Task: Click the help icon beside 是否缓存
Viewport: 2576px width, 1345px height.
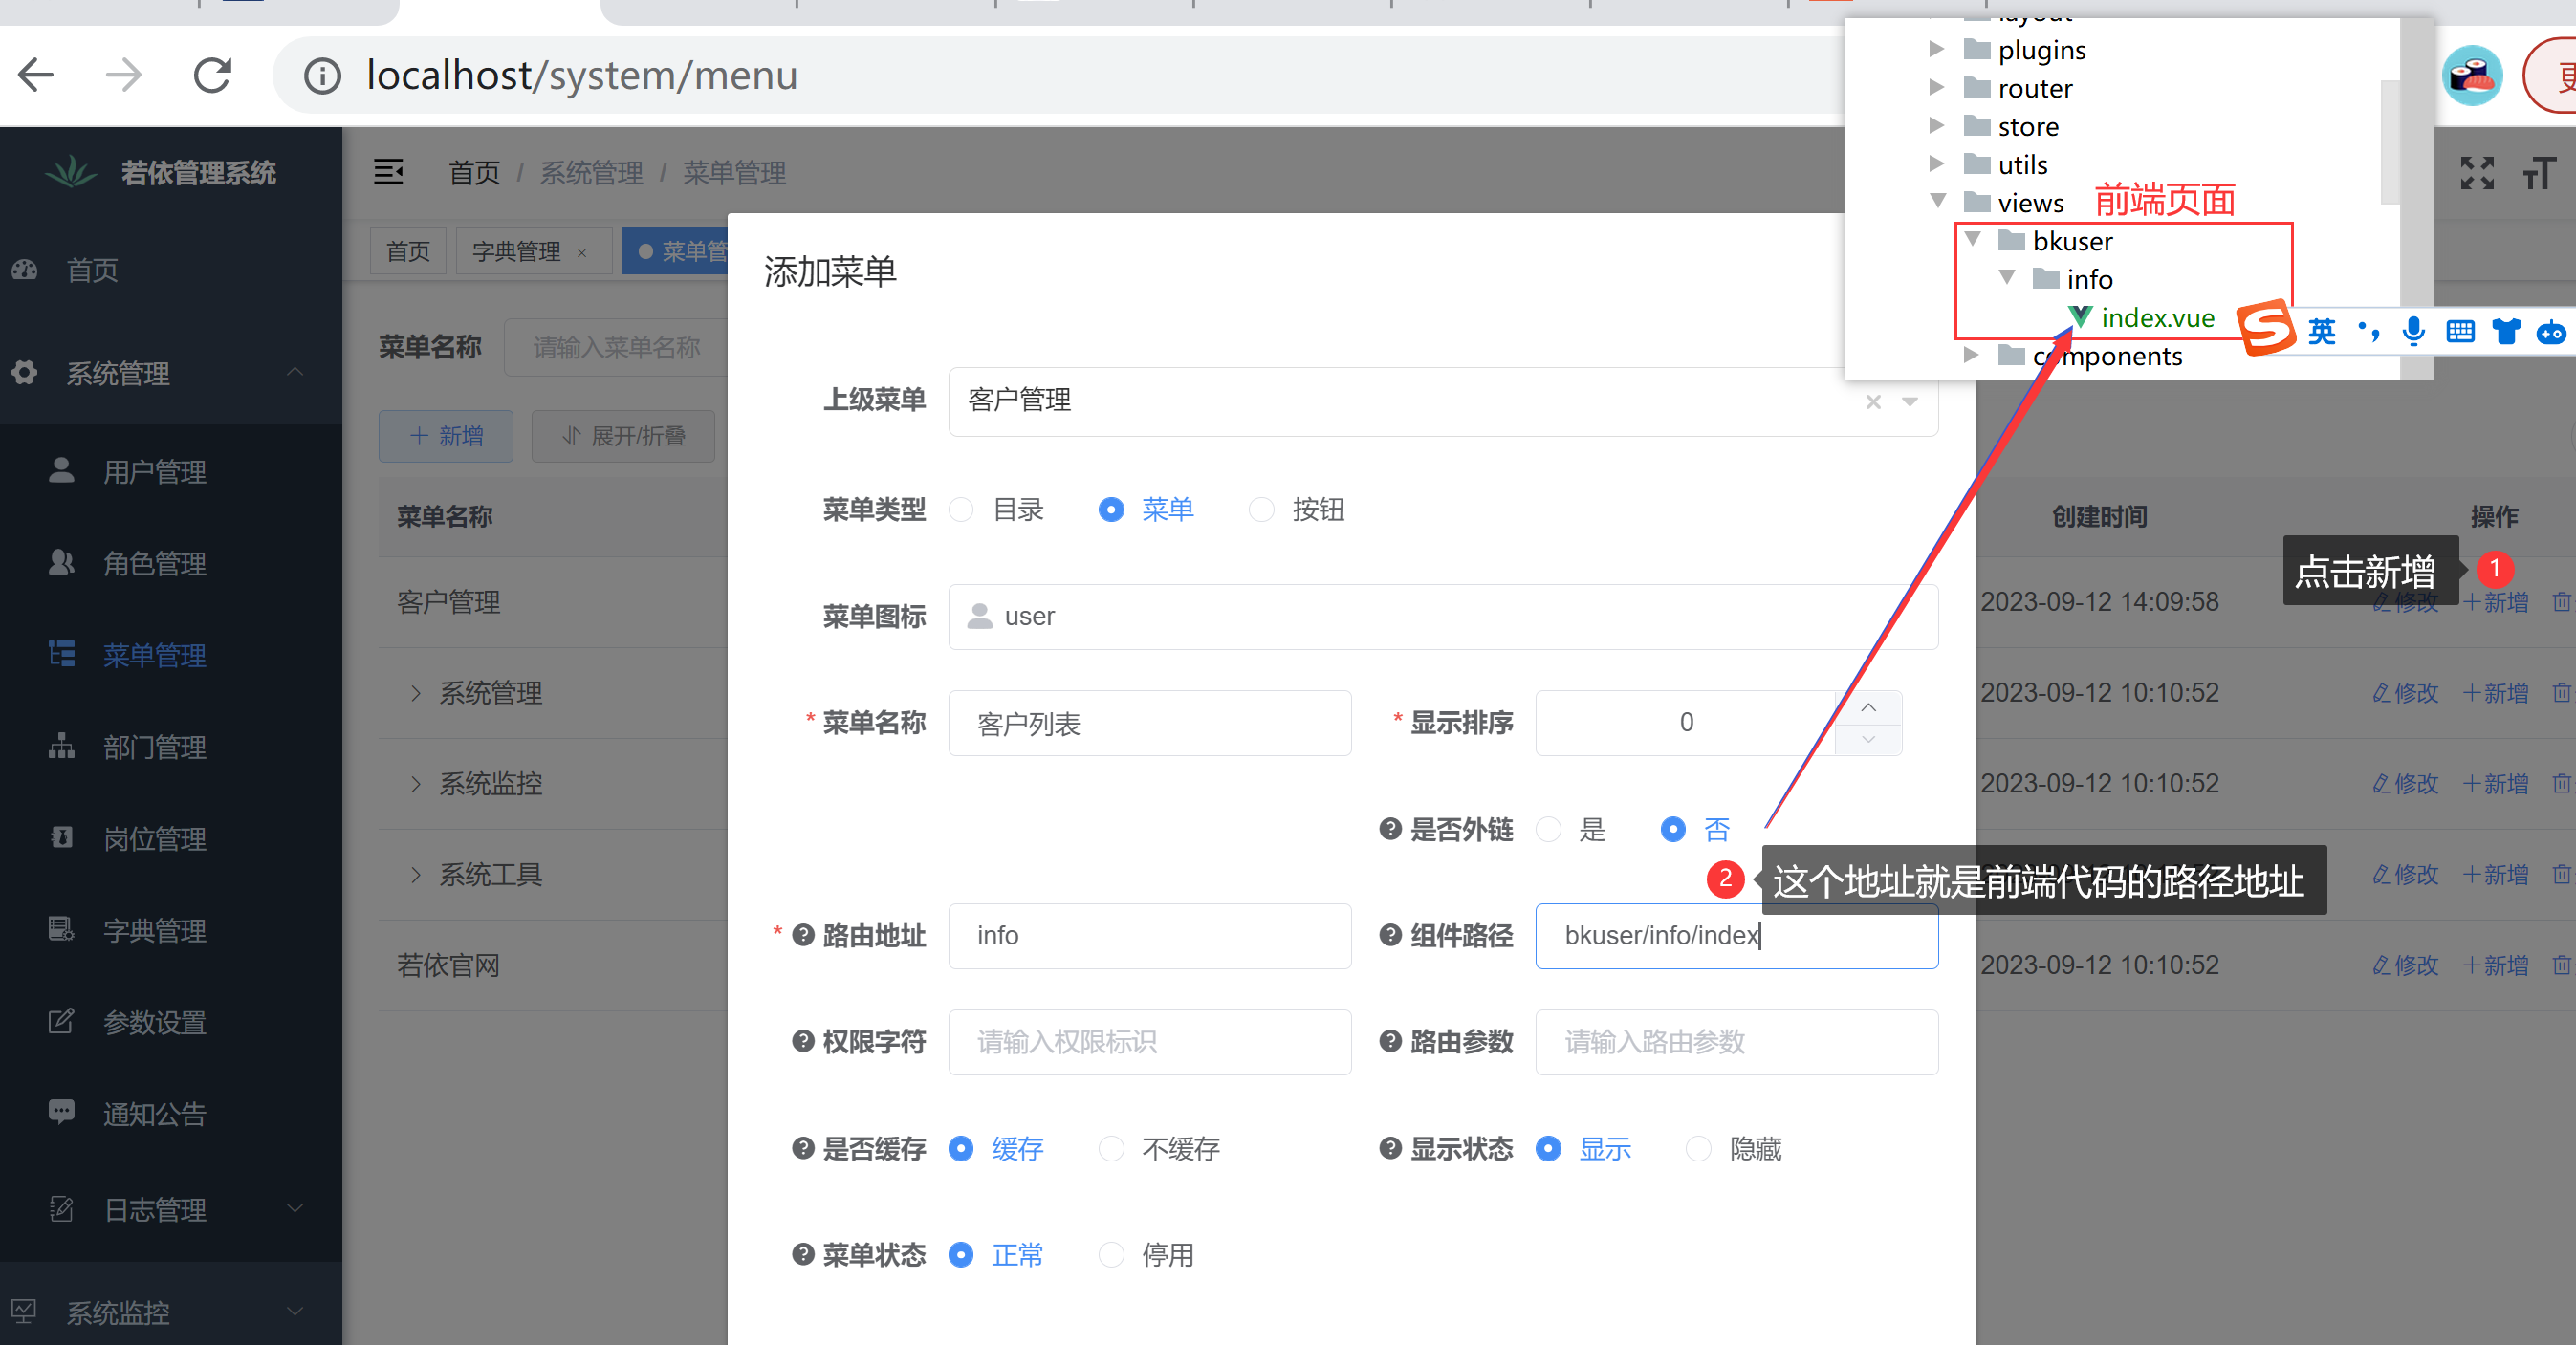Action: pos(803,1148)
